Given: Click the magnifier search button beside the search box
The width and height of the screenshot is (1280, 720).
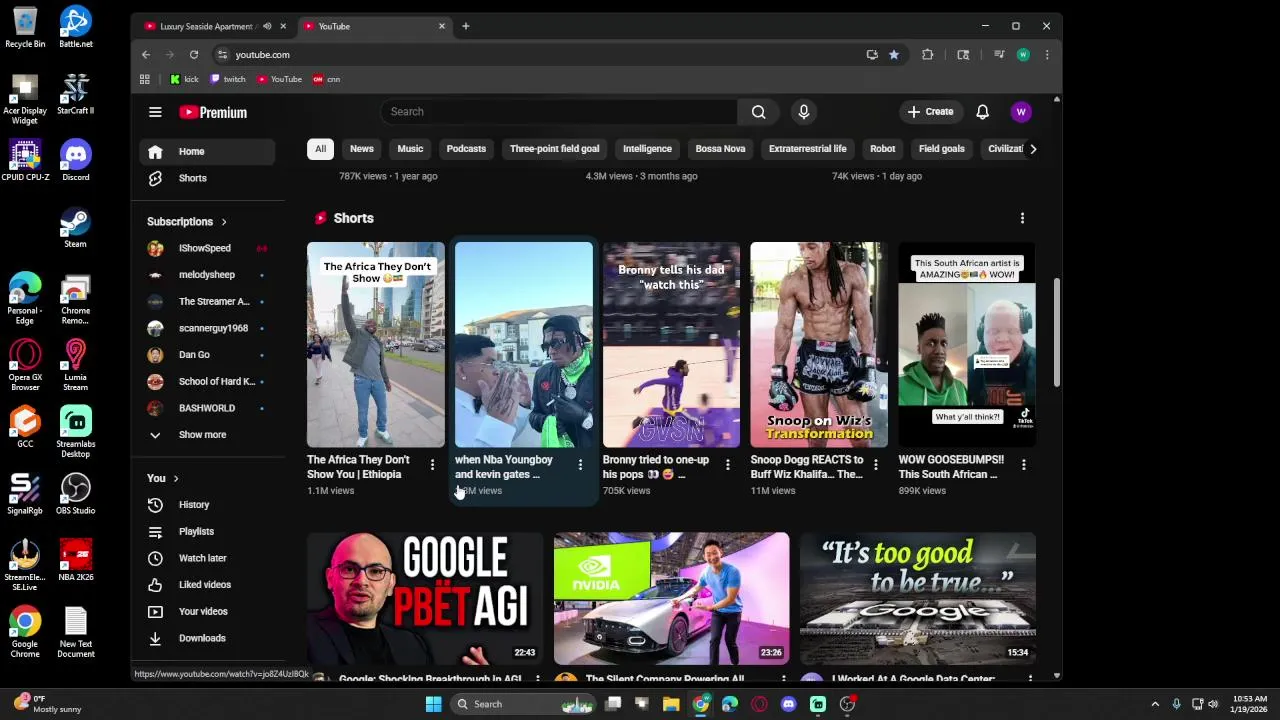Looking at the screenshot, I should [759, 112].
